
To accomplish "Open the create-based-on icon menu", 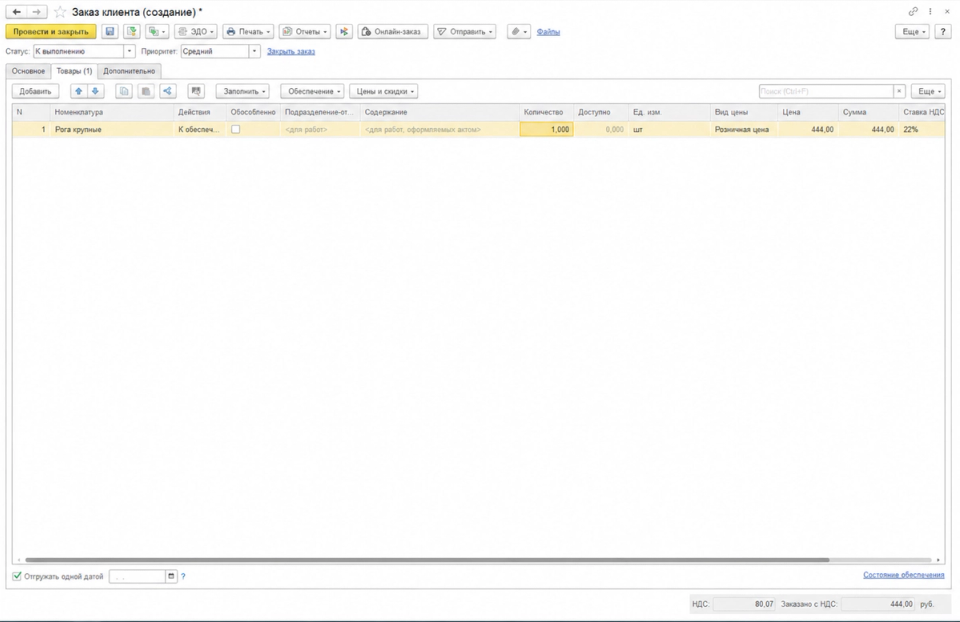I will [x=157, y=31].
